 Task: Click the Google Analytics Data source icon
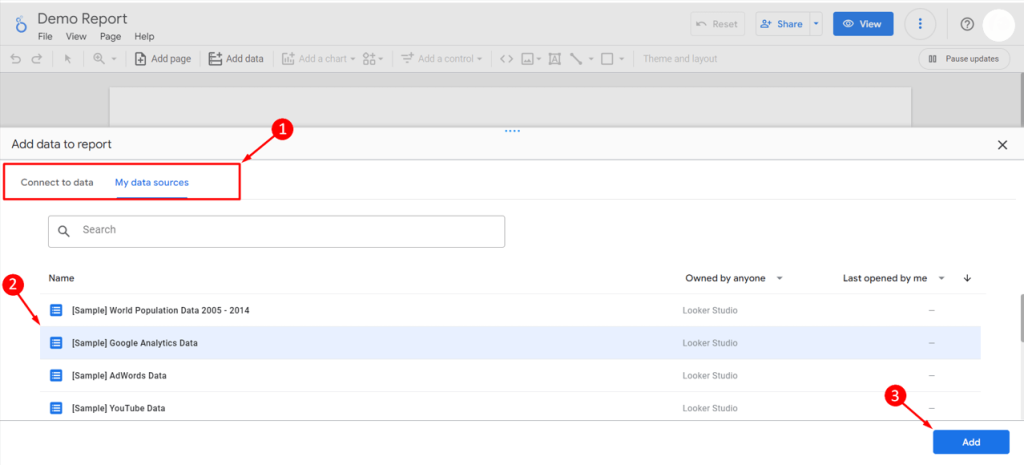click(x=56, y=343)
